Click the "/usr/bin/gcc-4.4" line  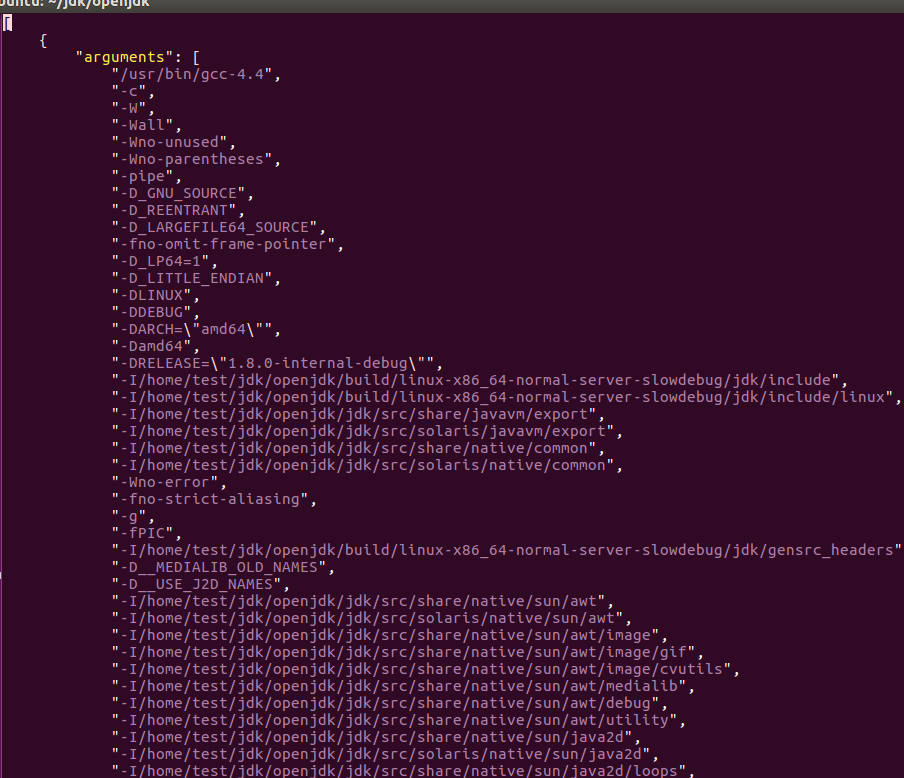[x=196, y=74]
